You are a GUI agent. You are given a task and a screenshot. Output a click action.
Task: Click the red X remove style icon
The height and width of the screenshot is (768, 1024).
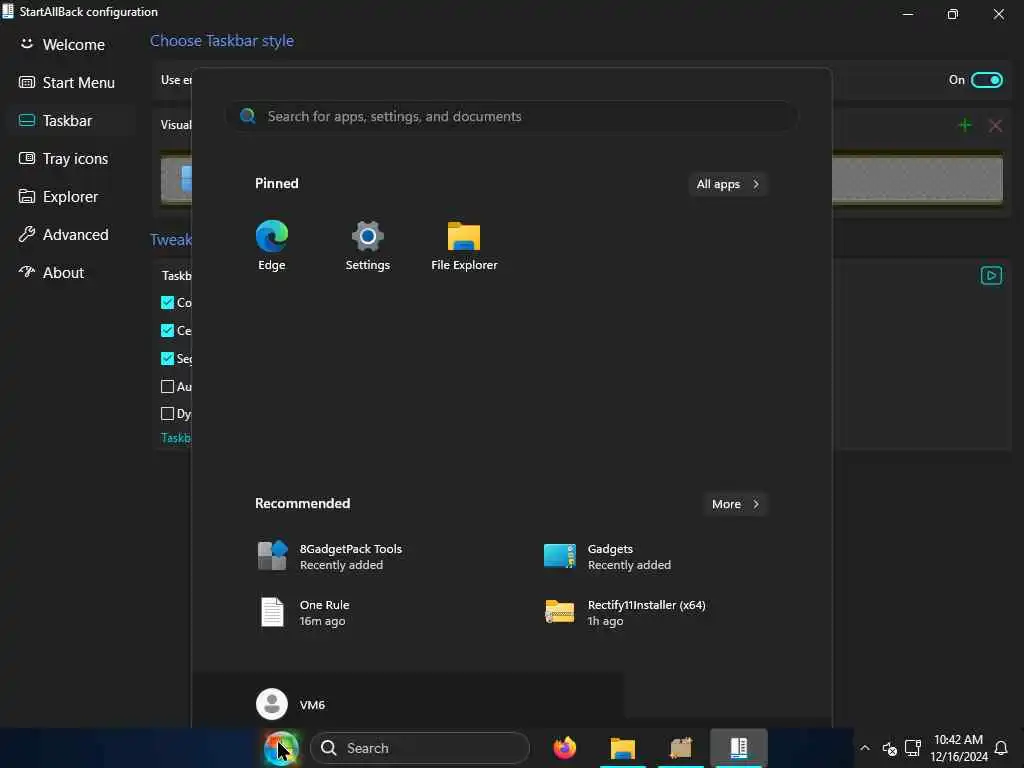pos(995,125)
